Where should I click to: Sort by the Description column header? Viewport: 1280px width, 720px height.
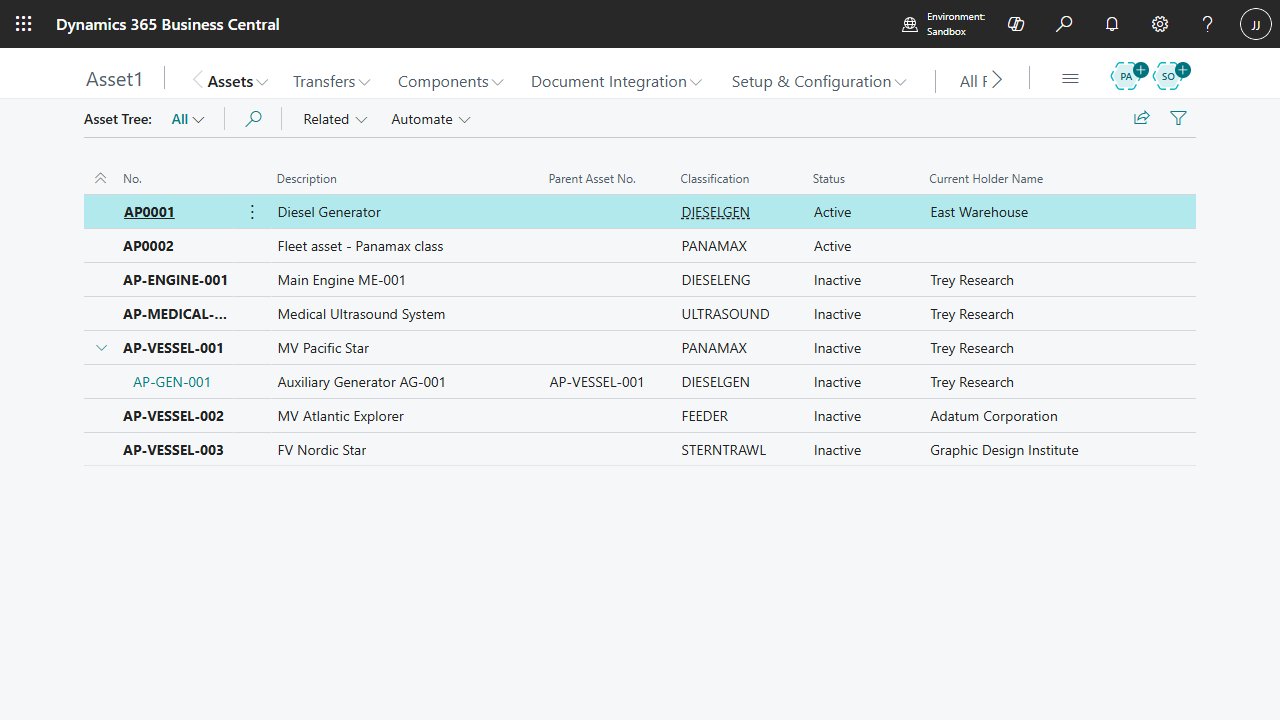(x=307, y=179)
